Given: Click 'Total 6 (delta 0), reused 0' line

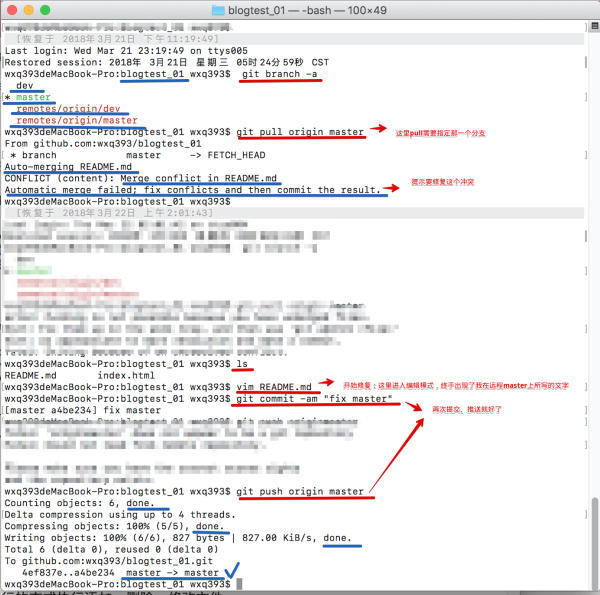Looking at the screenshot, I should [x=111, y=549].
